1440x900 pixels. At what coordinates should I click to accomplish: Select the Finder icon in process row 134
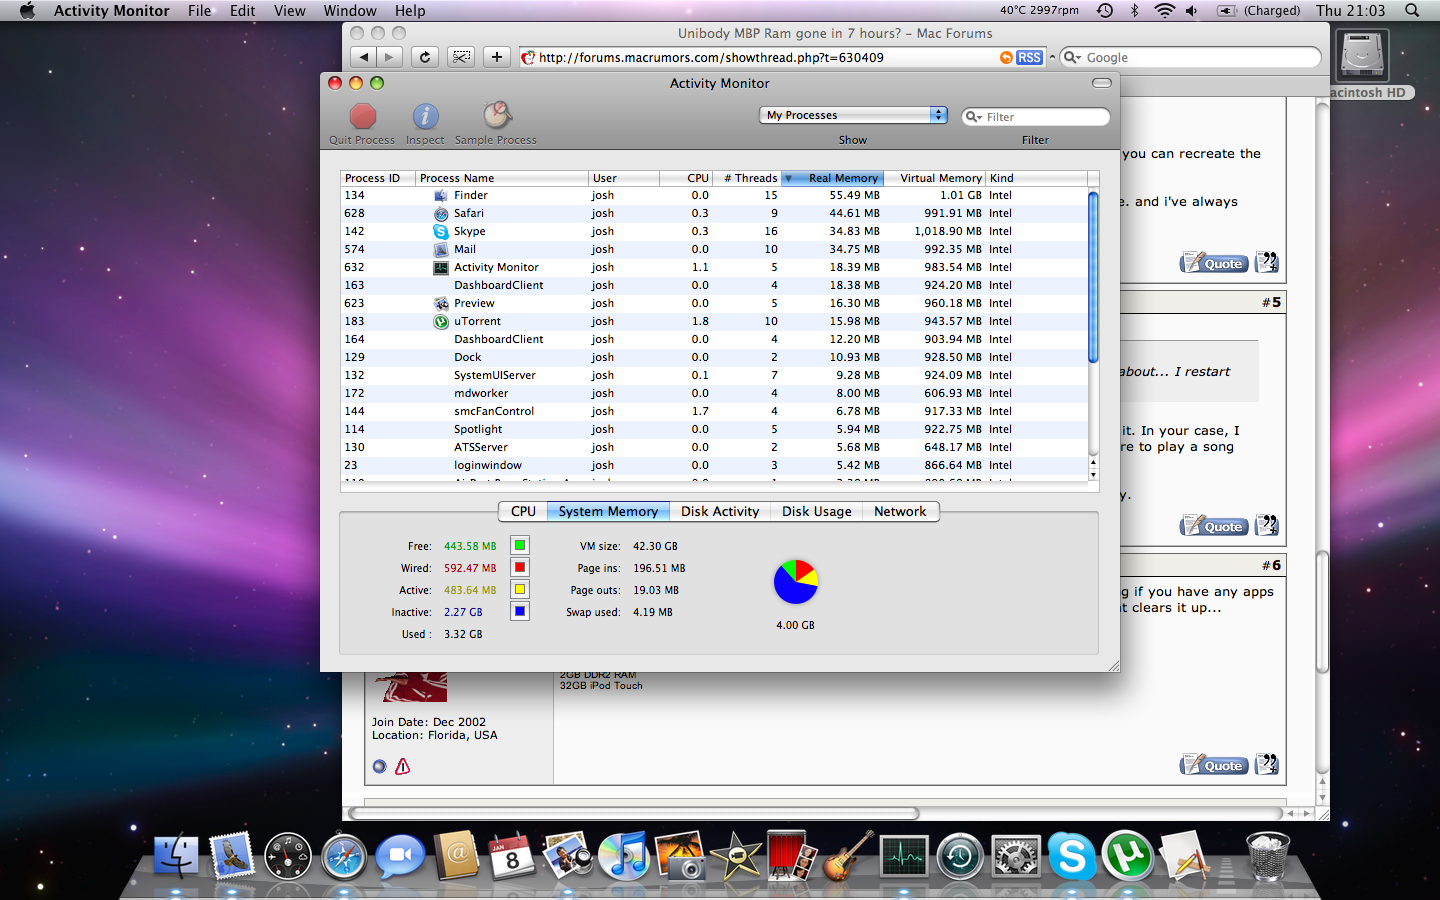pyautogui.click(x=441, y=196)
